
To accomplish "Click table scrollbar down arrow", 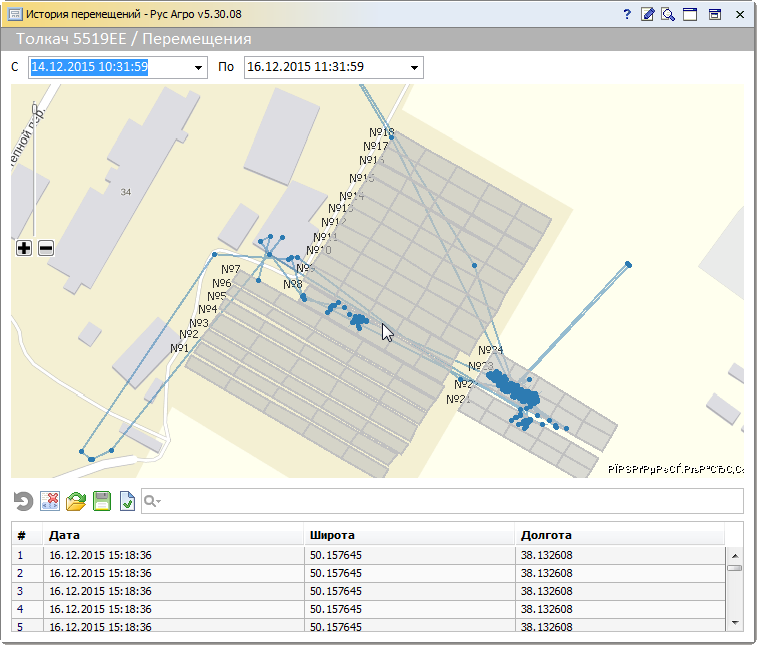I will click(735, 623).
